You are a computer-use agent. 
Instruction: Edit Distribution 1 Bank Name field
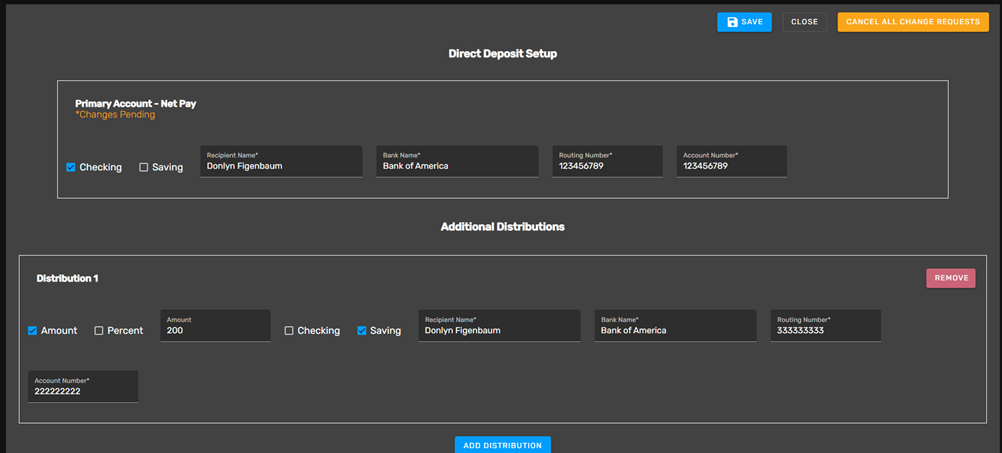(675, 326)
